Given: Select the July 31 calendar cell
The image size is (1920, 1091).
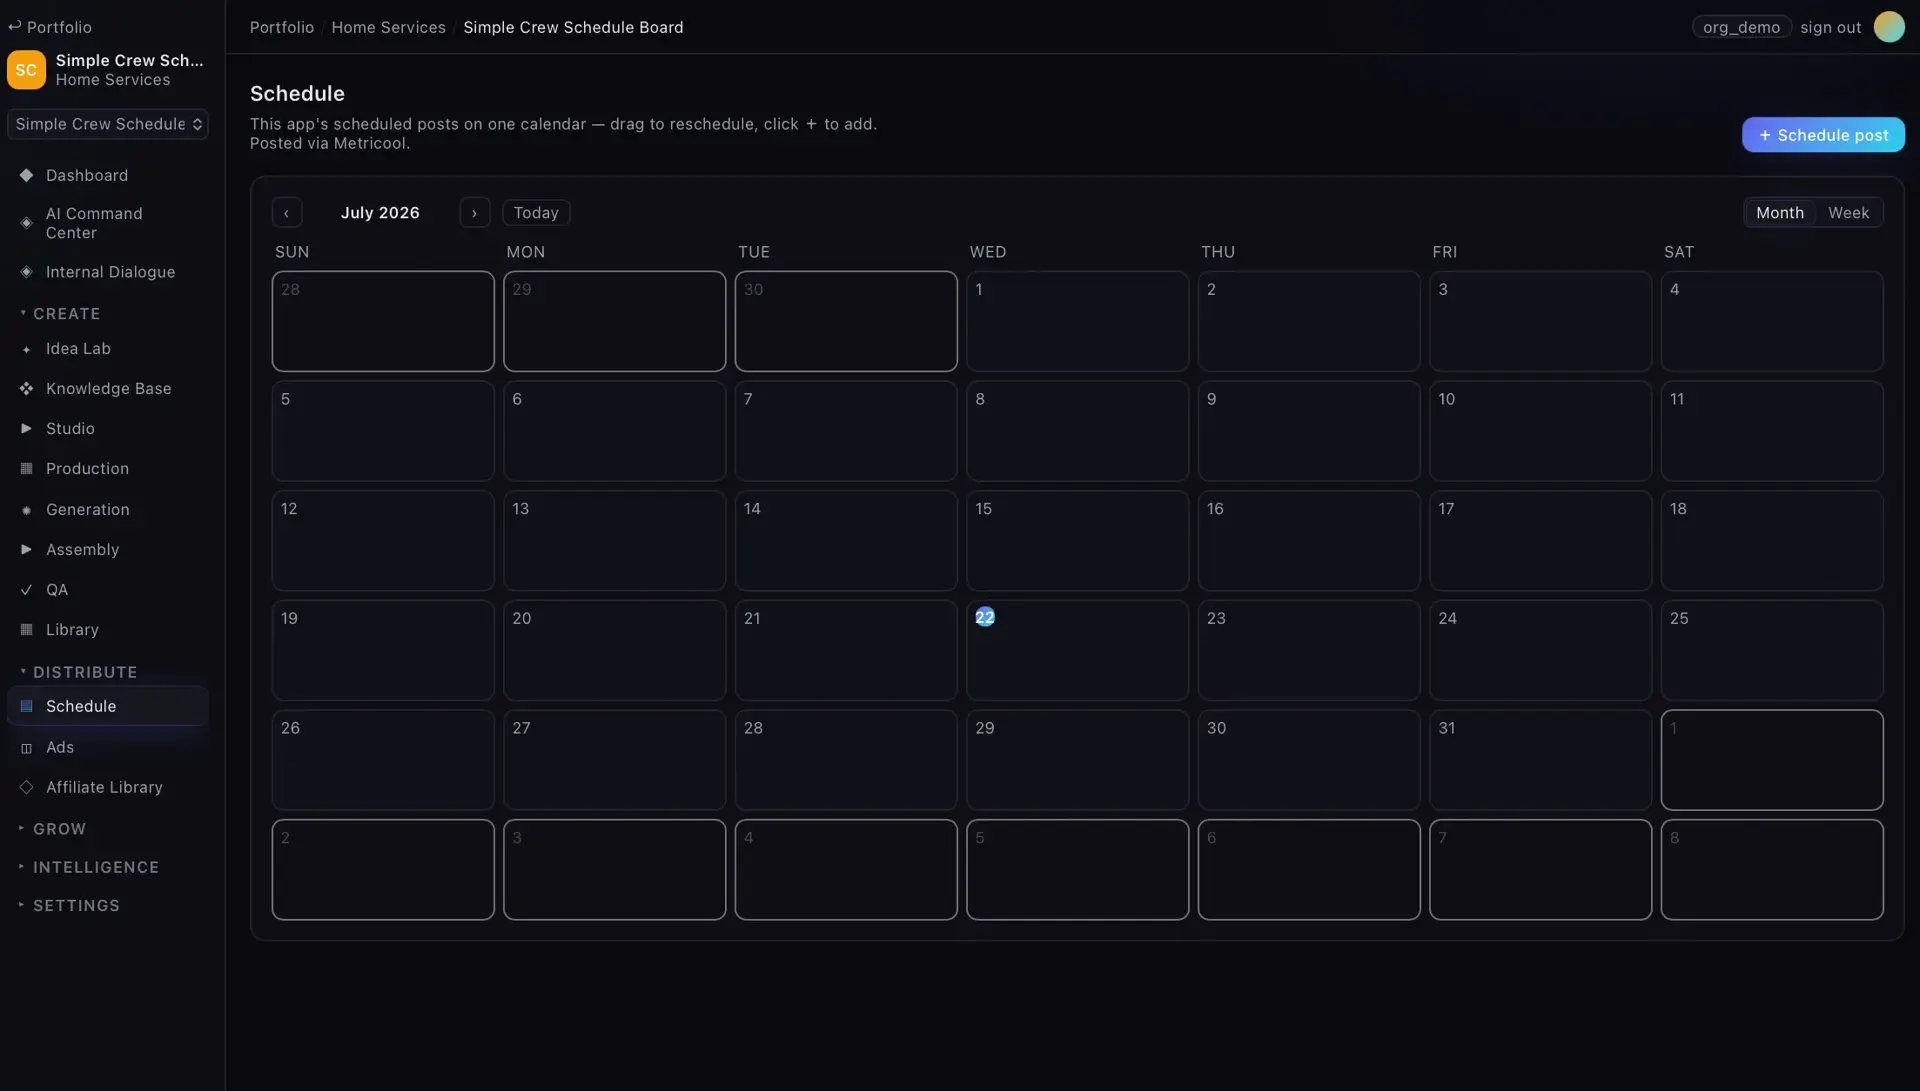Looking at the screenshot, I should (1540, 760).
